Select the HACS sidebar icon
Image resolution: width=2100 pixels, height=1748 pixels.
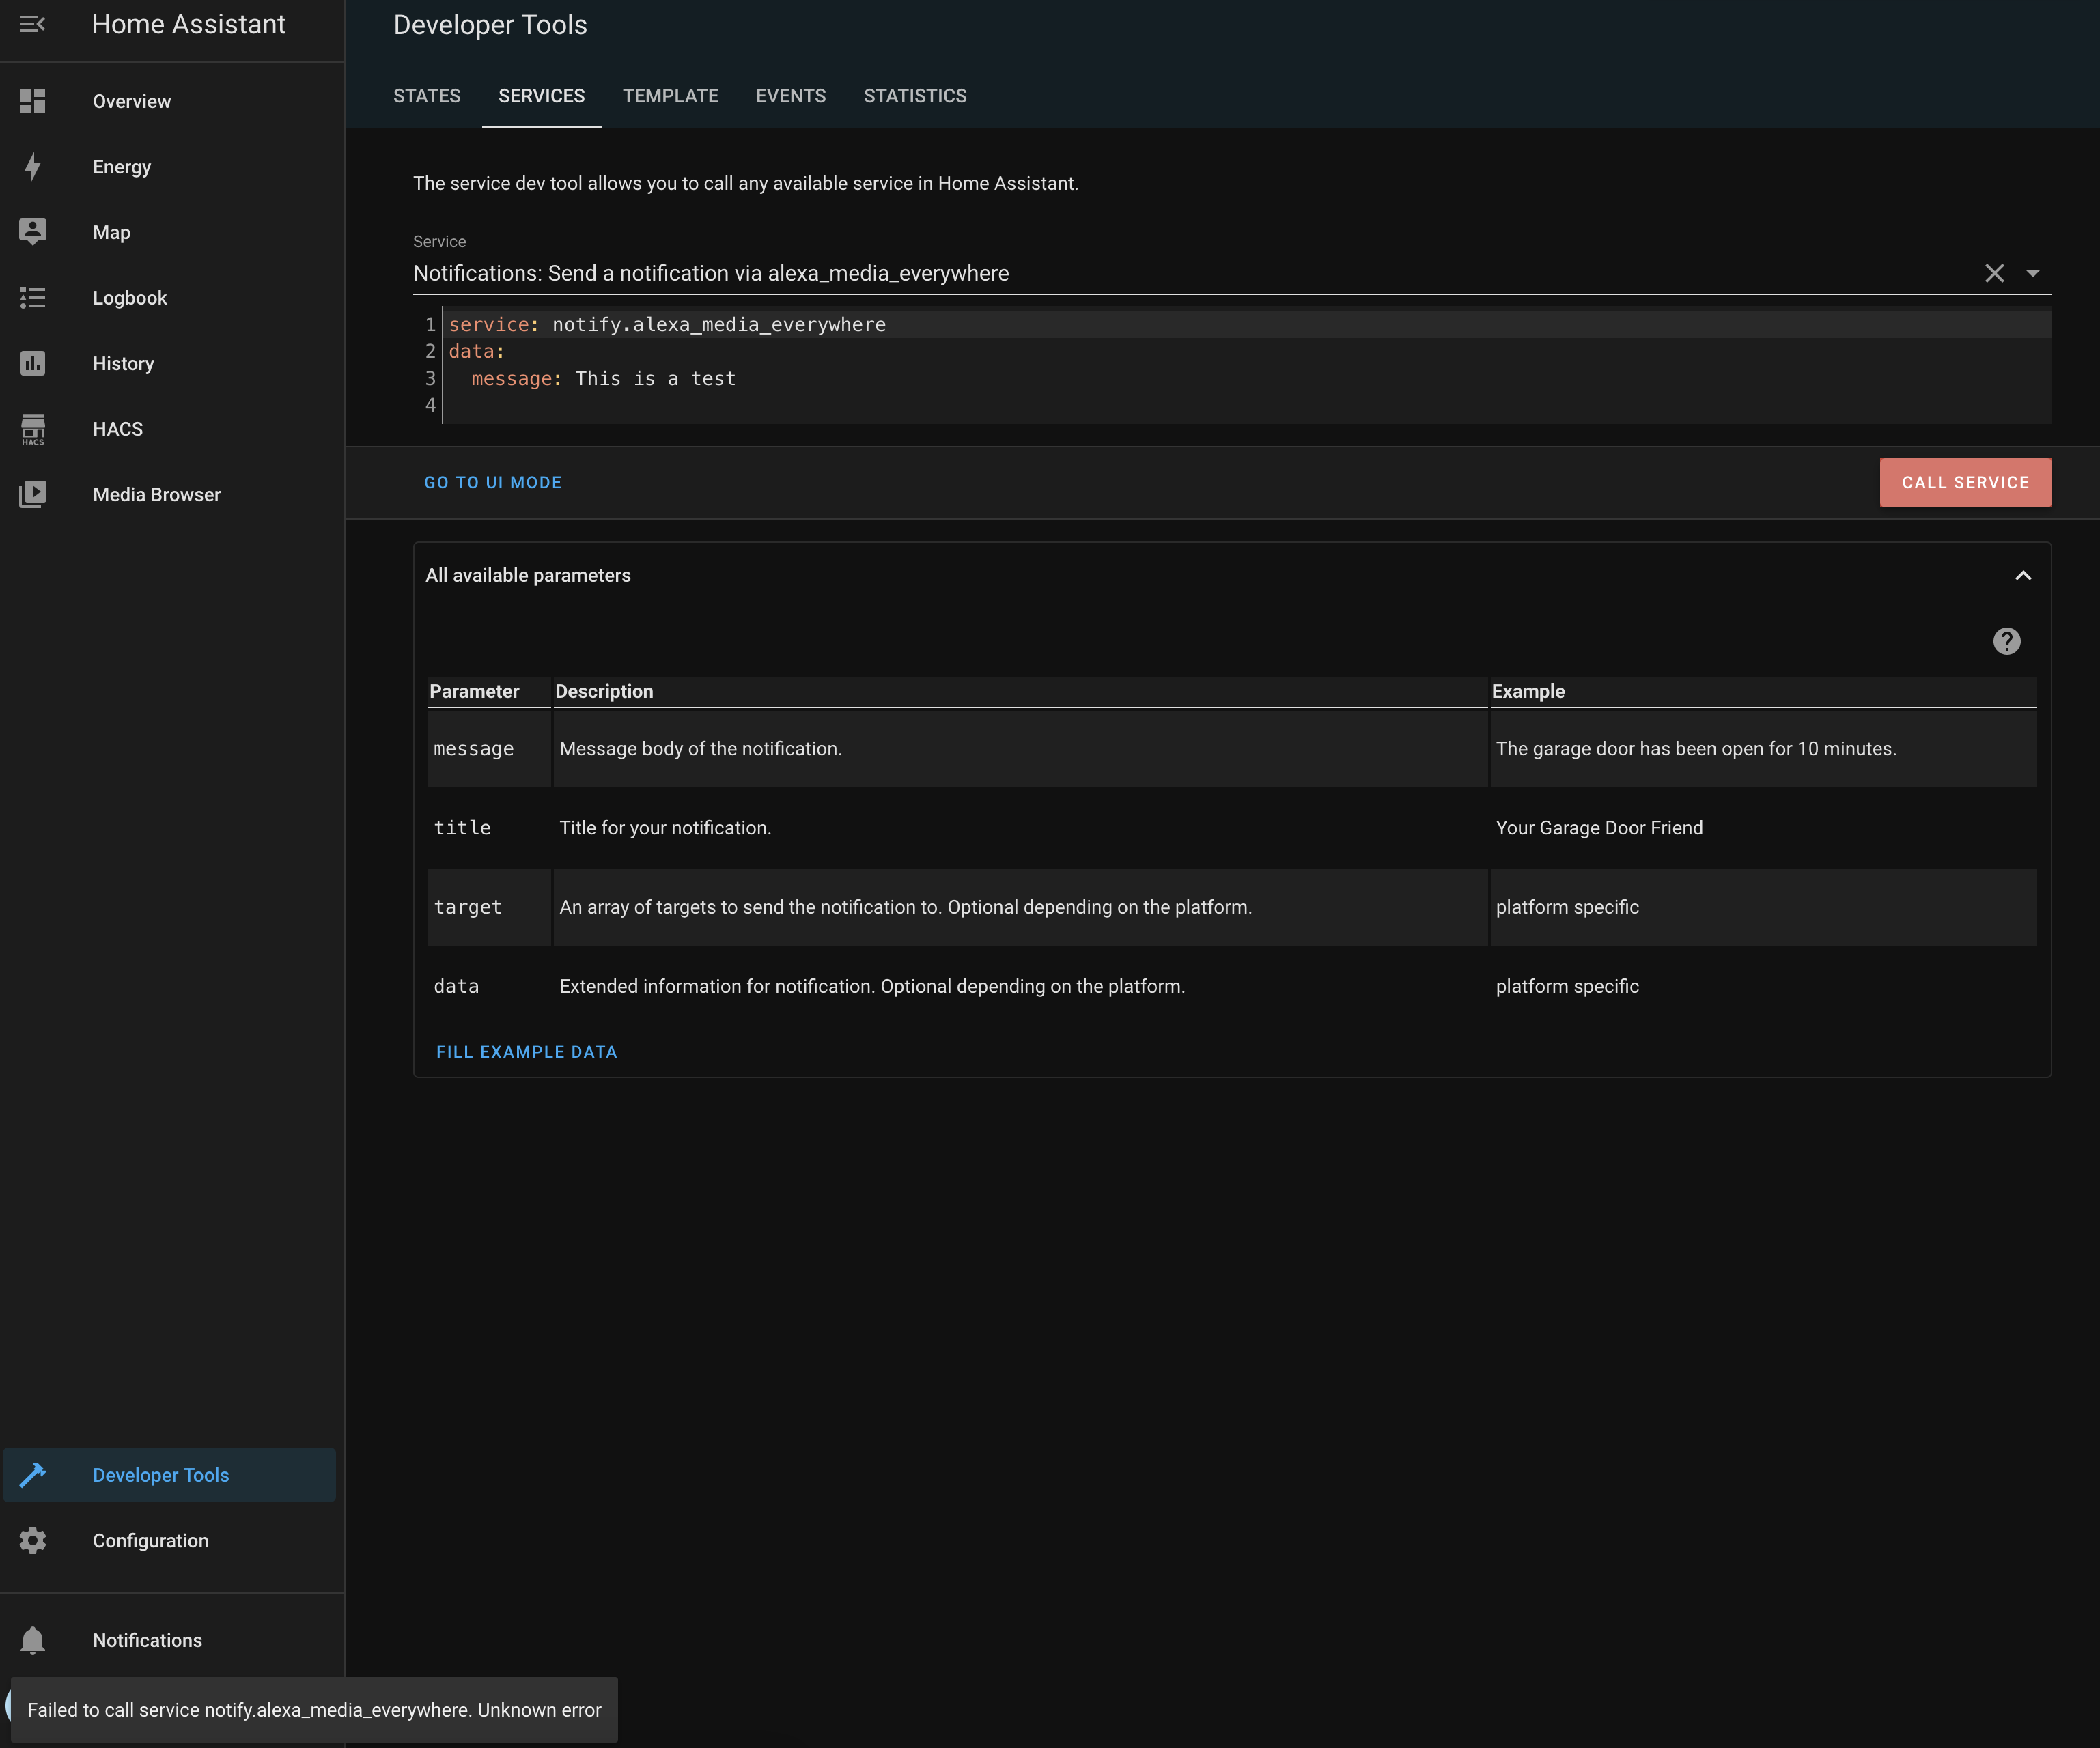[33, 429]
